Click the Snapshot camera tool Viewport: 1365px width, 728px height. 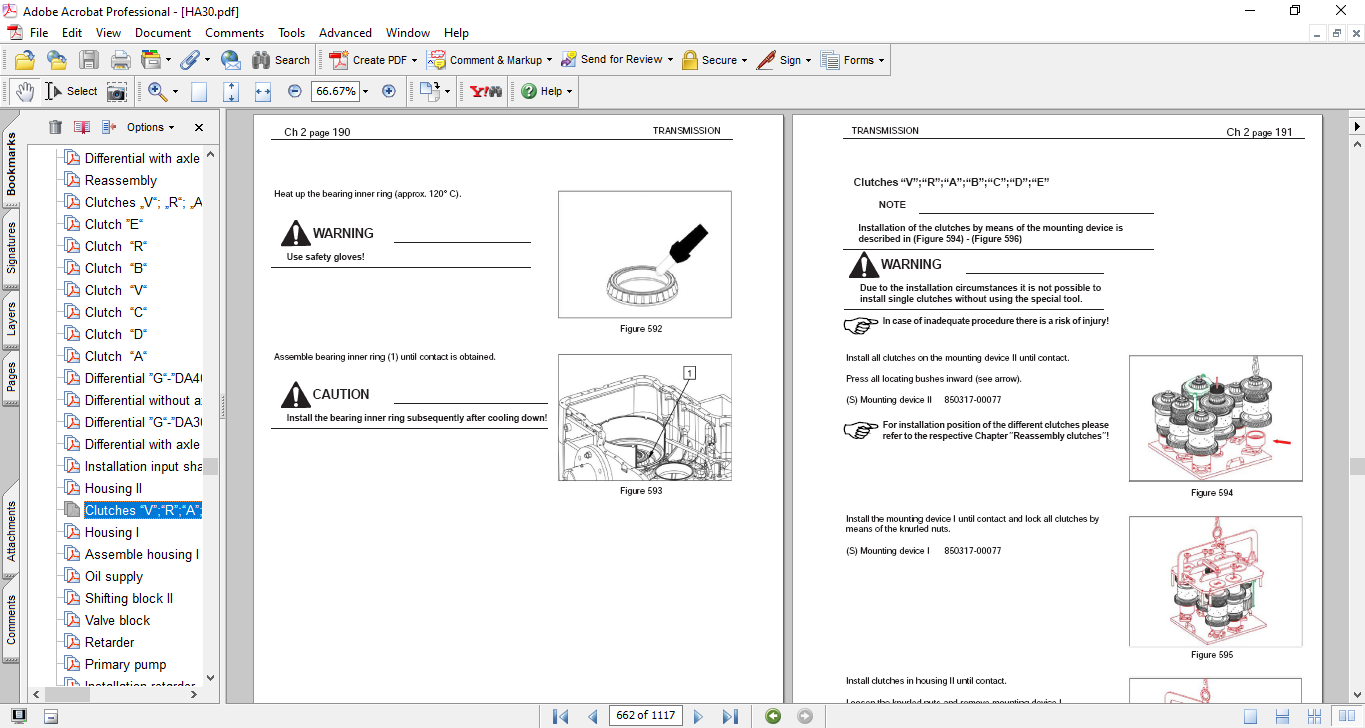(117, 91)
